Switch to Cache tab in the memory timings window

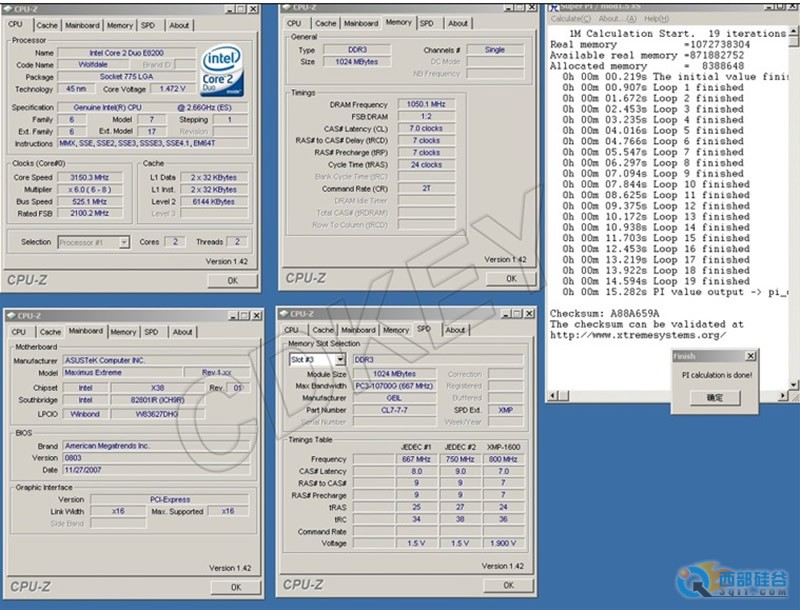pos(326,23)
